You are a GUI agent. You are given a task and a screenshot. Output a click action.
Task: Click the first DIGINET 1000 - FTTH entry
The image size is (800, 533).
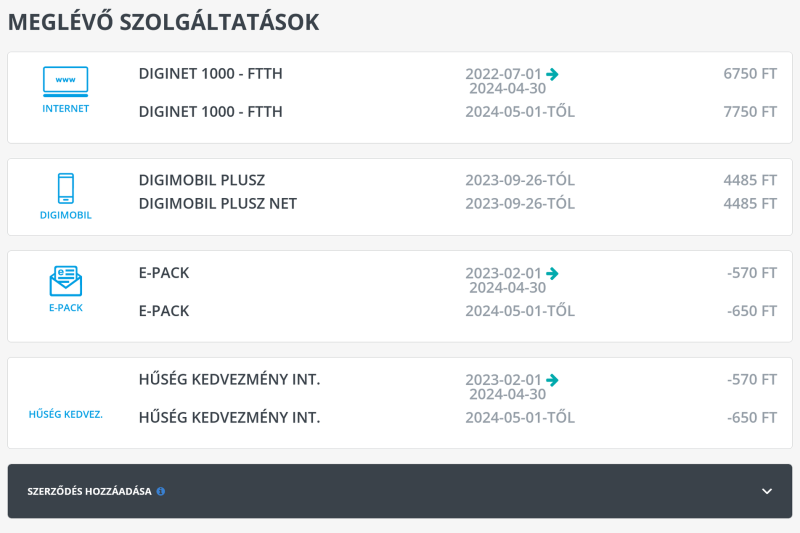click(210, 74)
